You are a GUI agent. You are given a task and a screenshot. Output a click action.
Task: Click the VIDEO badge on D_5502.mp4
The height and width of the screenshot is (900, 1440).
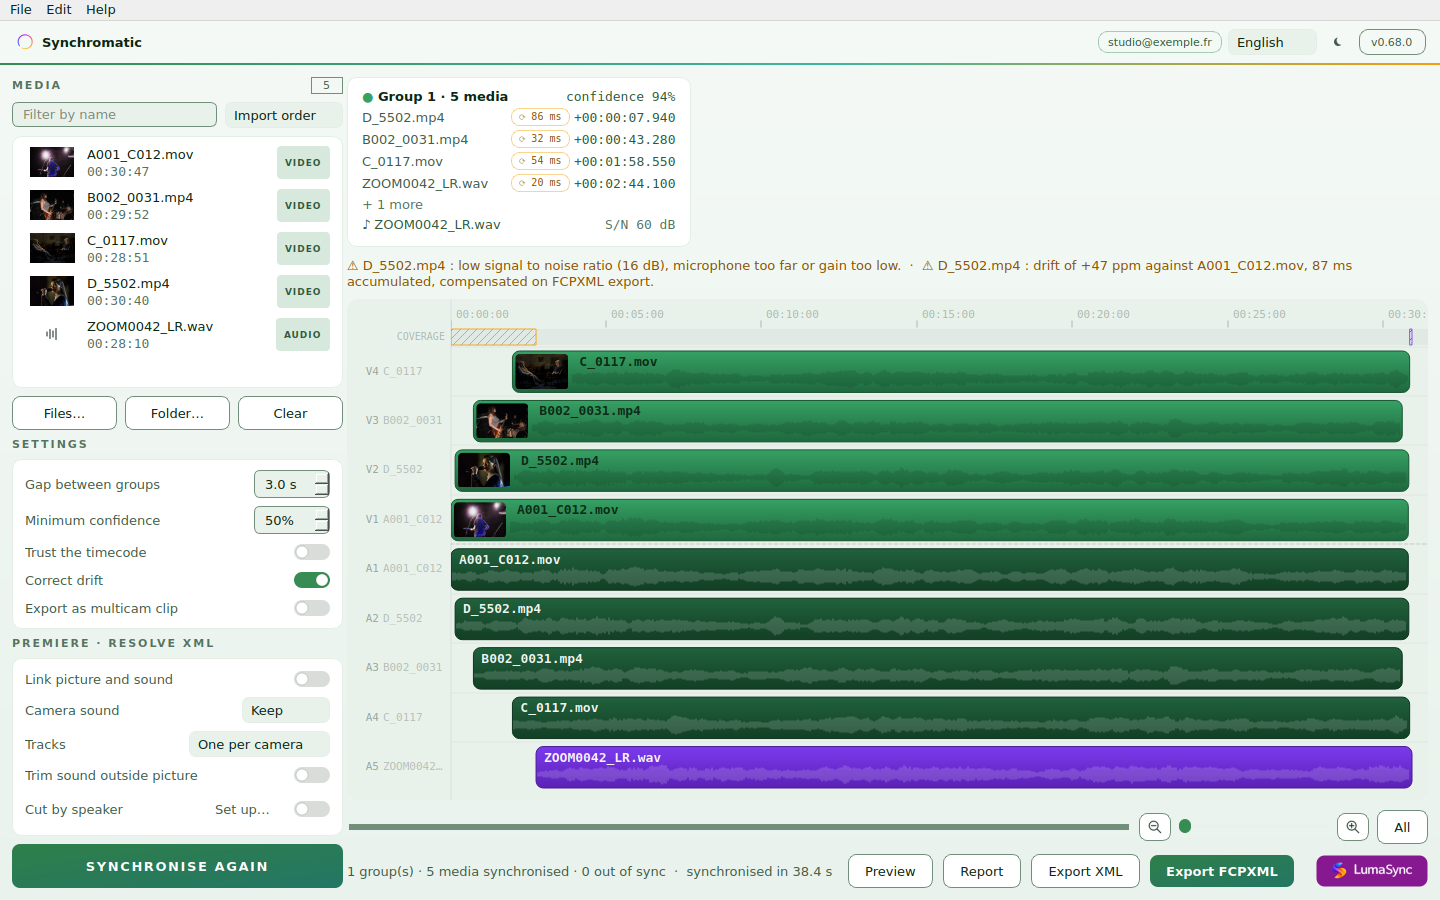pyautogui.click(x=303, y=292)
